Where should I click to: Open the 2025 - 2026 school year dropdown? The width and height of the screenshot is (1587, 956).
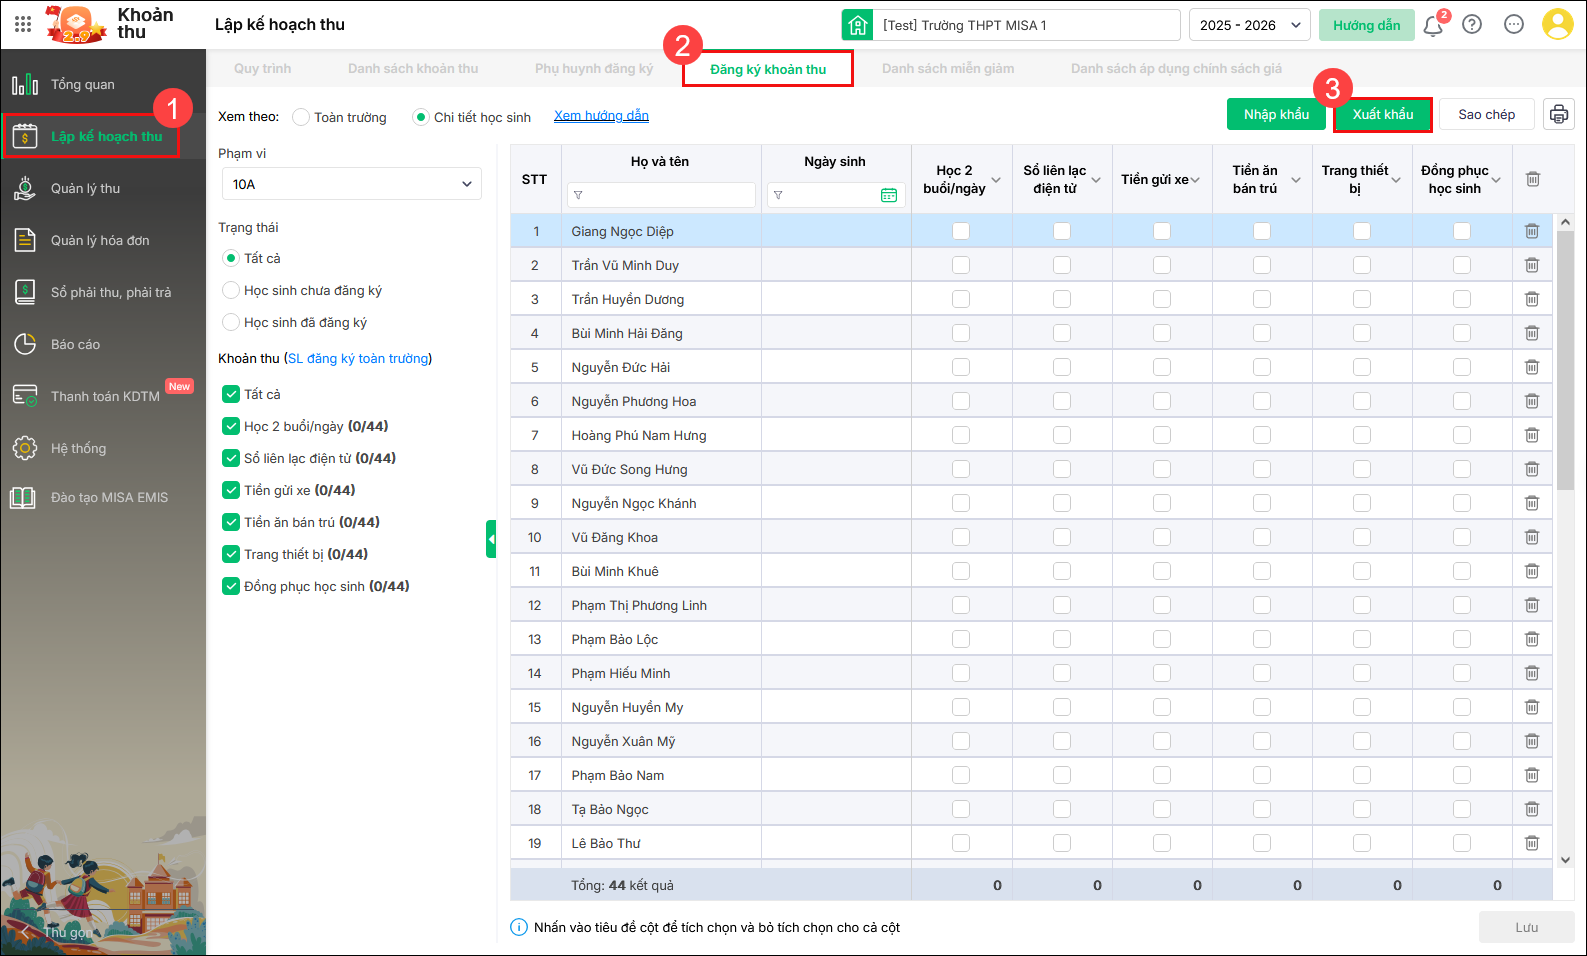1250,25
